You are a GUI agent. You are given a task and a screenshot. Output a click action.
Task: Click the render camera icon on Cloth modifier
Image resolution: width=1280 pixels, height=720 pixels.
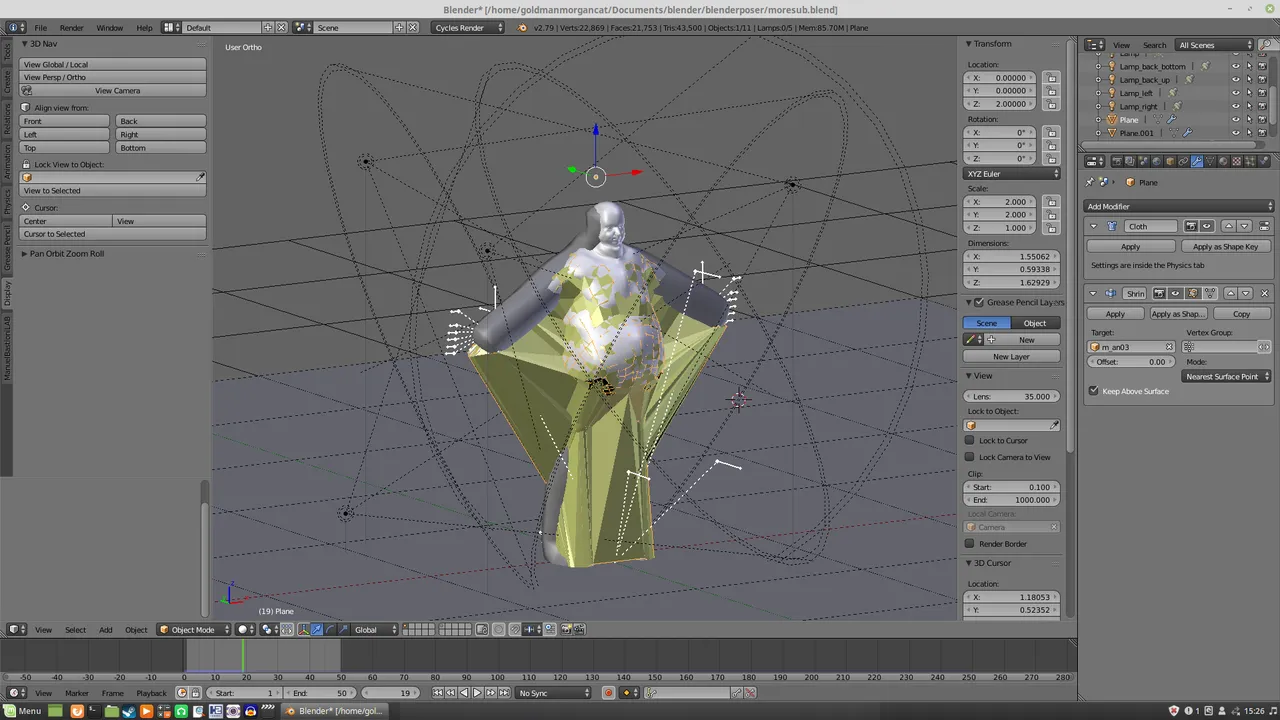[x=1191, y=226]
